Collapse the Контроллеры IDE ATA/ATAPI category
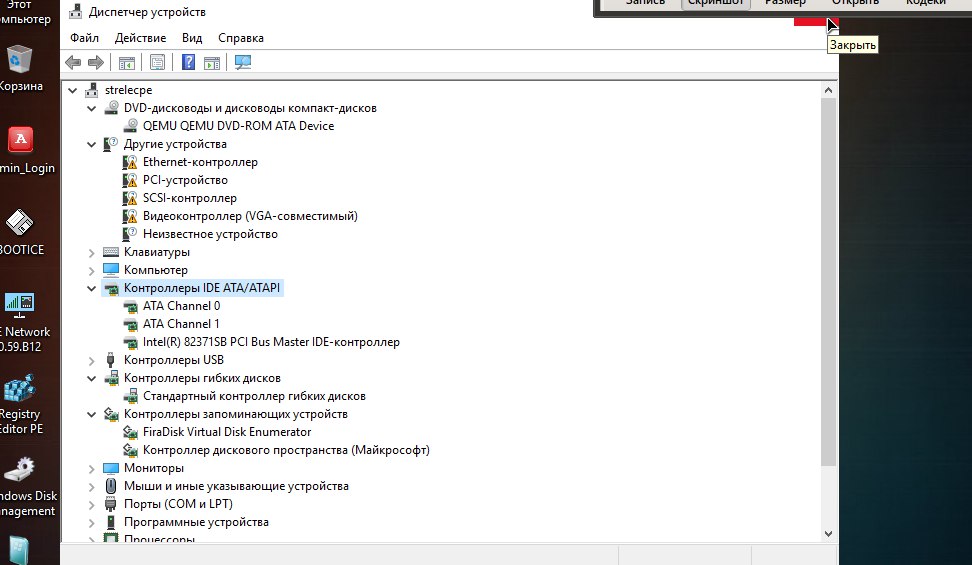972x565 pixels. point(91,288)
